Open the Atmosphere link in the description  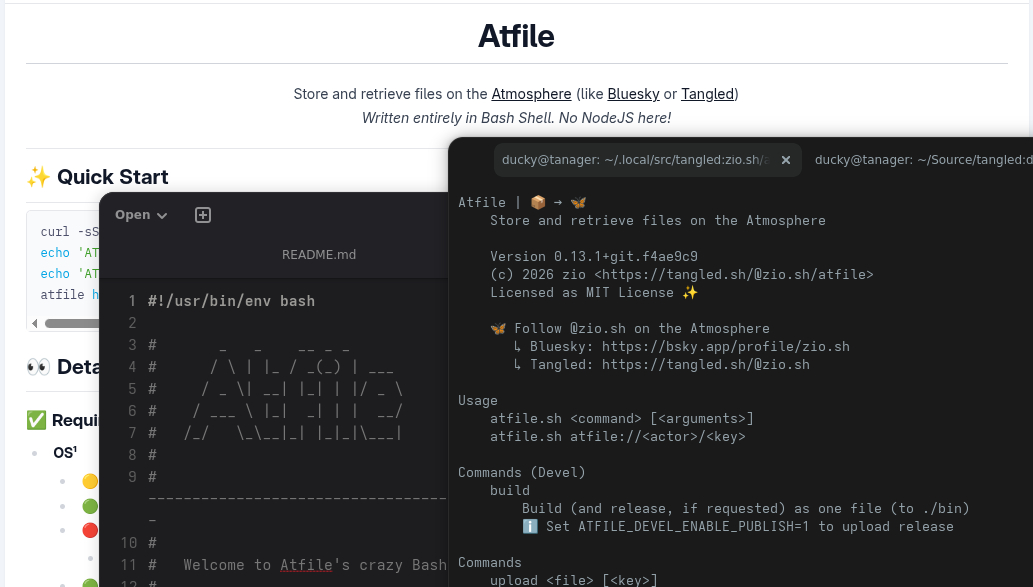531,94
